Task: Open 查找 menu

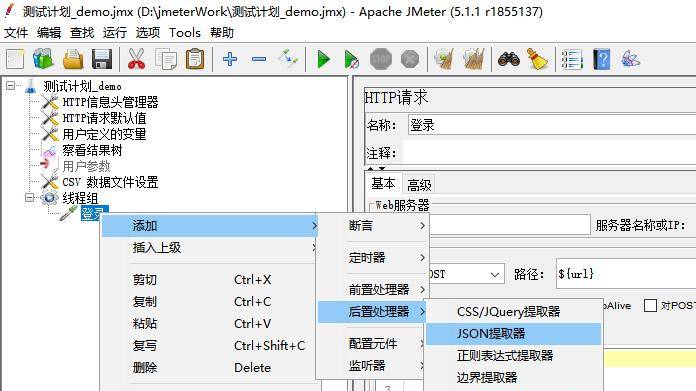Action: (82, 32)
